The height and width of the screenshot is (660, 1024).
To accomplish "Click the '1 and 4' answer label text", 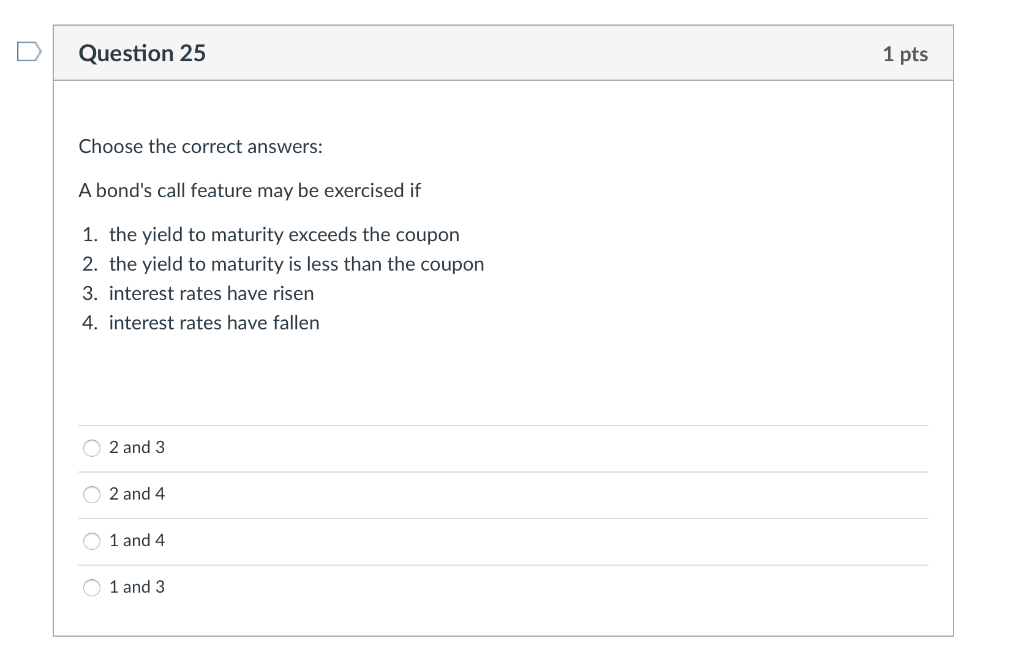I will click(137, 541).
